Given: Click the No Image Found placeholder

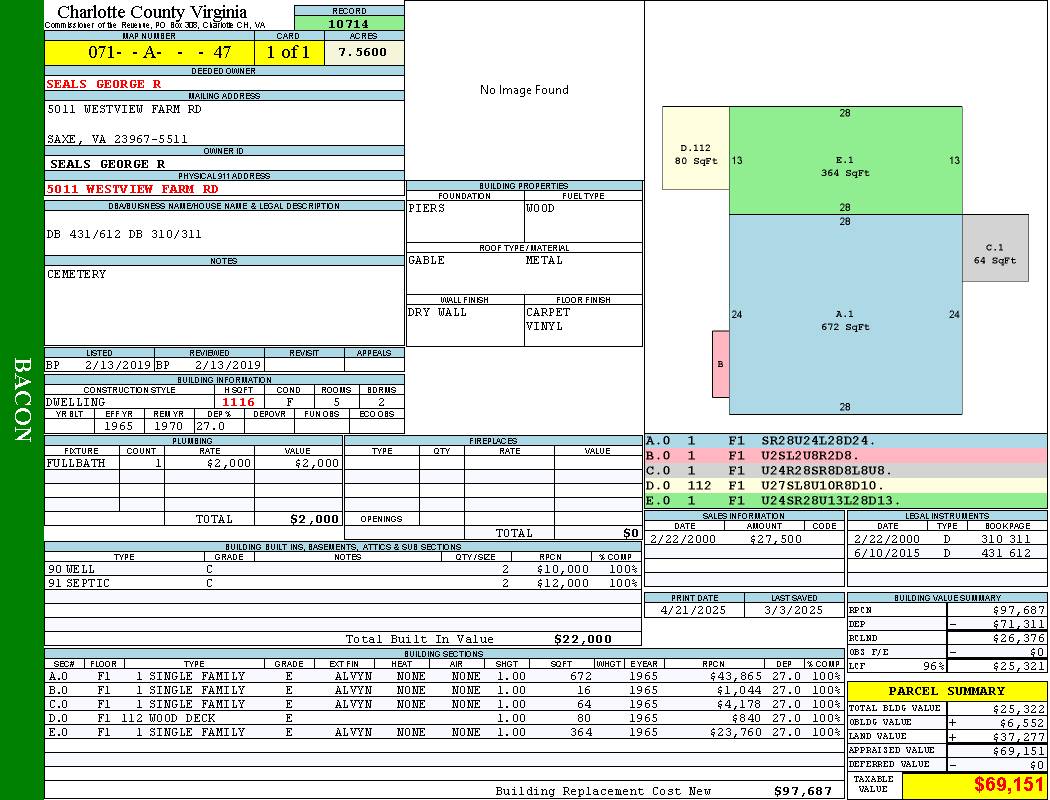Looking at the screenshot, I should (524, 90).
